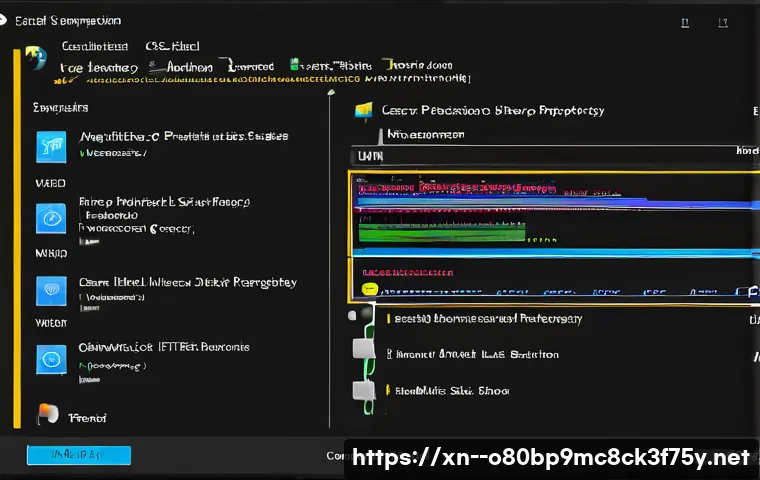Viewport: 760px width, 480px height.
Task: Switch to the first tab under the title
Action: pyautogui.click(x=95, y=46)
